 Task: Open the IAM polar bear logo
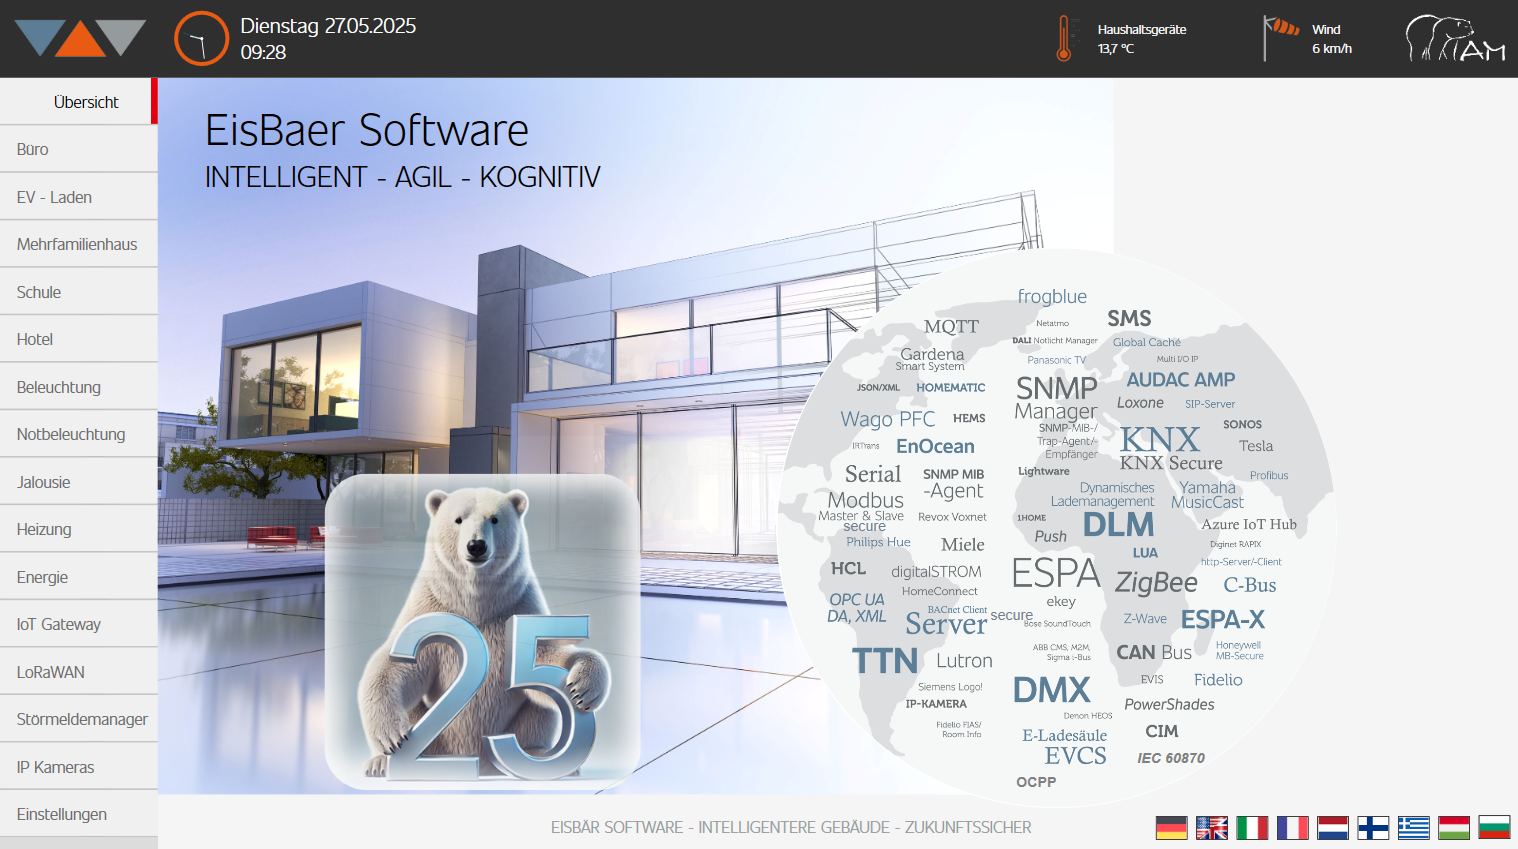[x=1455, y=38]
